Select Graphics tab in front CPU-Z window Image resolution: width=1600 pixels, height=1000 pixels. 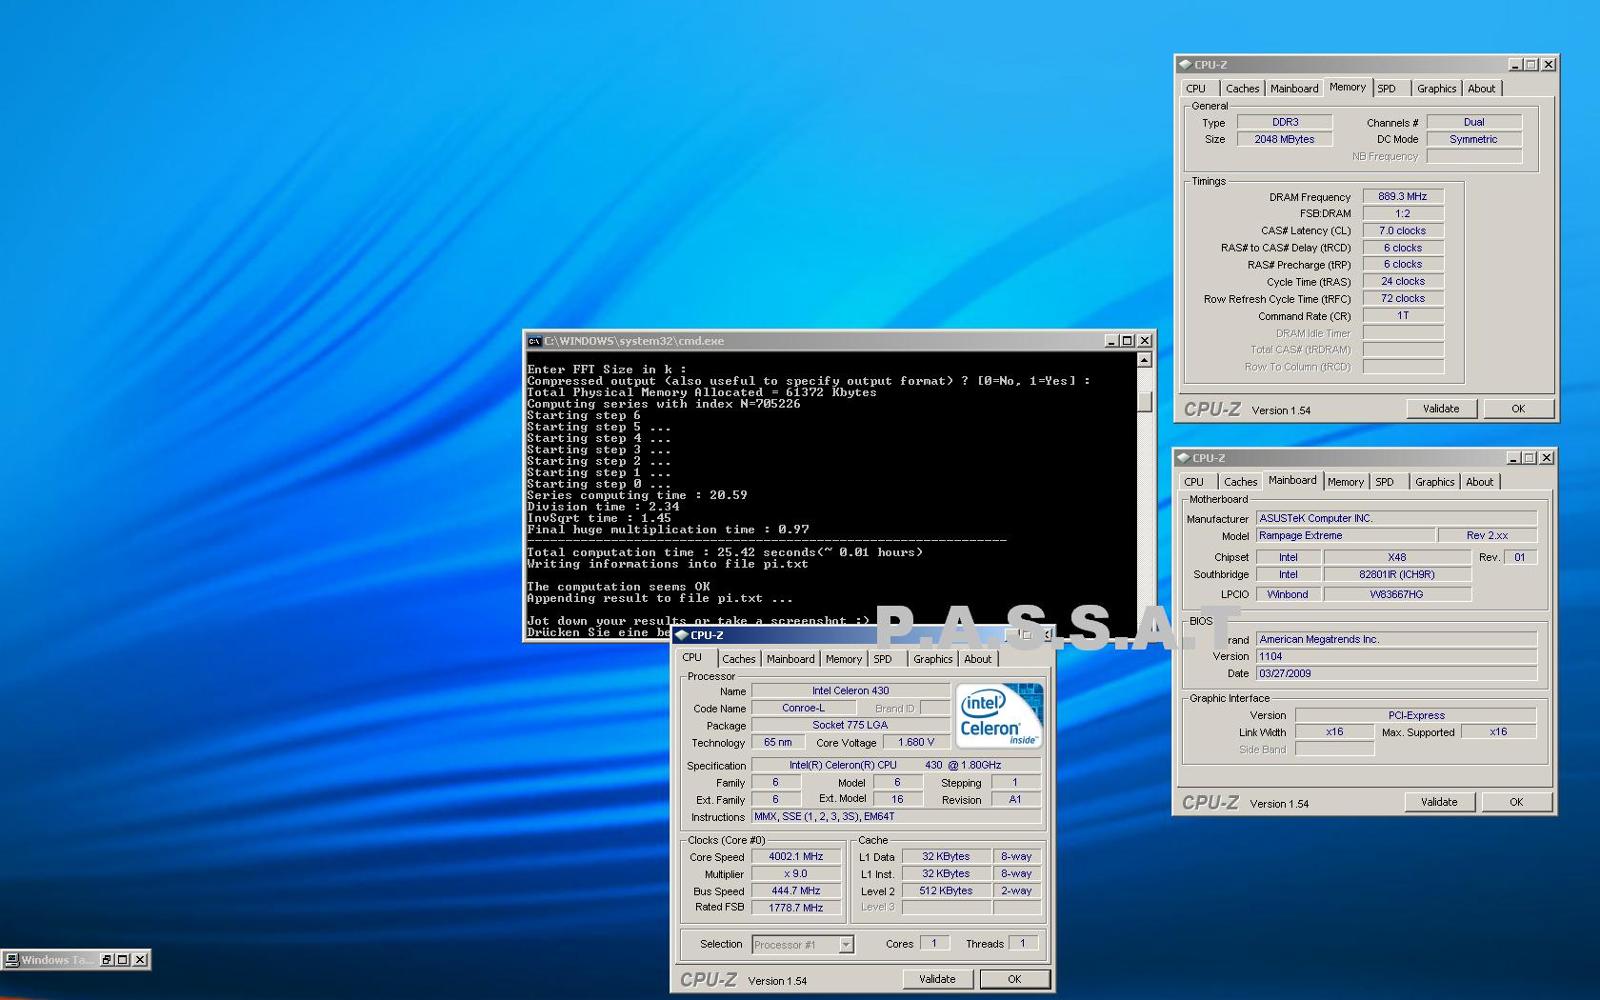tap(932, 659)
